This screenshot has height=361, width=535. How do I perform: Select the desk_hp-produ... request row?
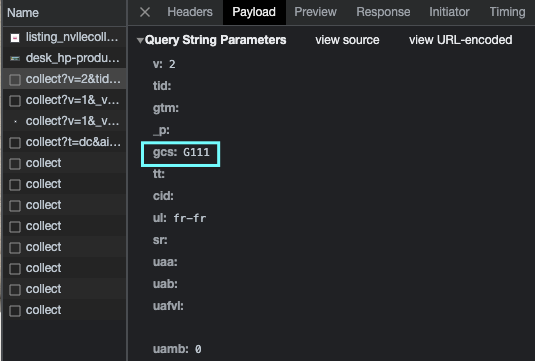pos(64,58)
